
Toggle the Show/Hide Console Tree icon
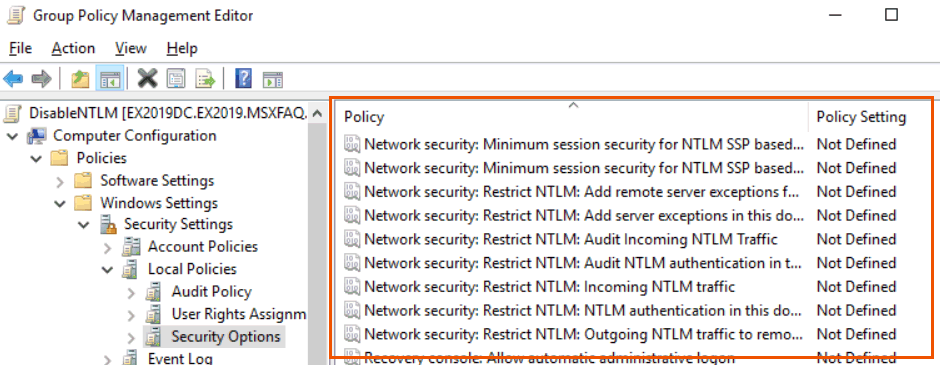(x=110, y=79)
